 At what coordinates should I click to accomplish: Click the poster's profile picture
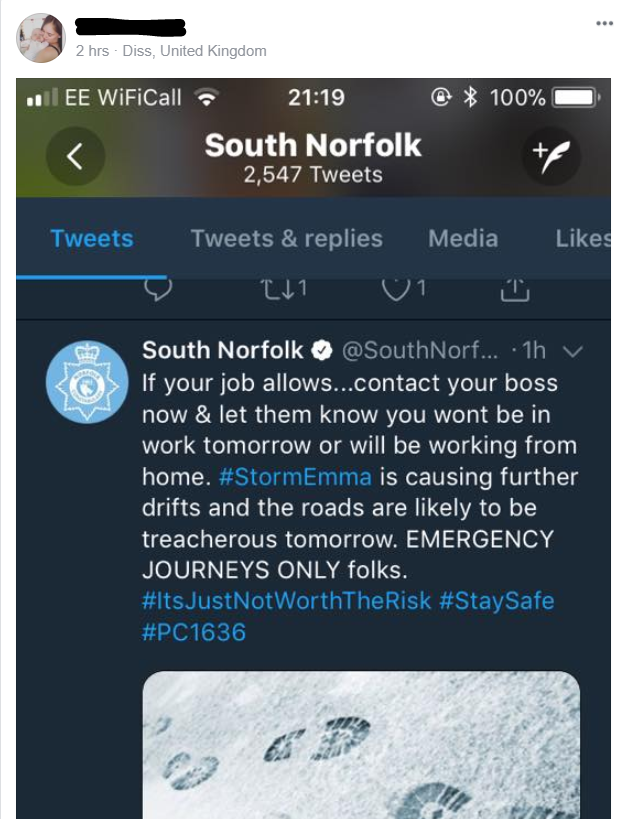click(41, 38)
